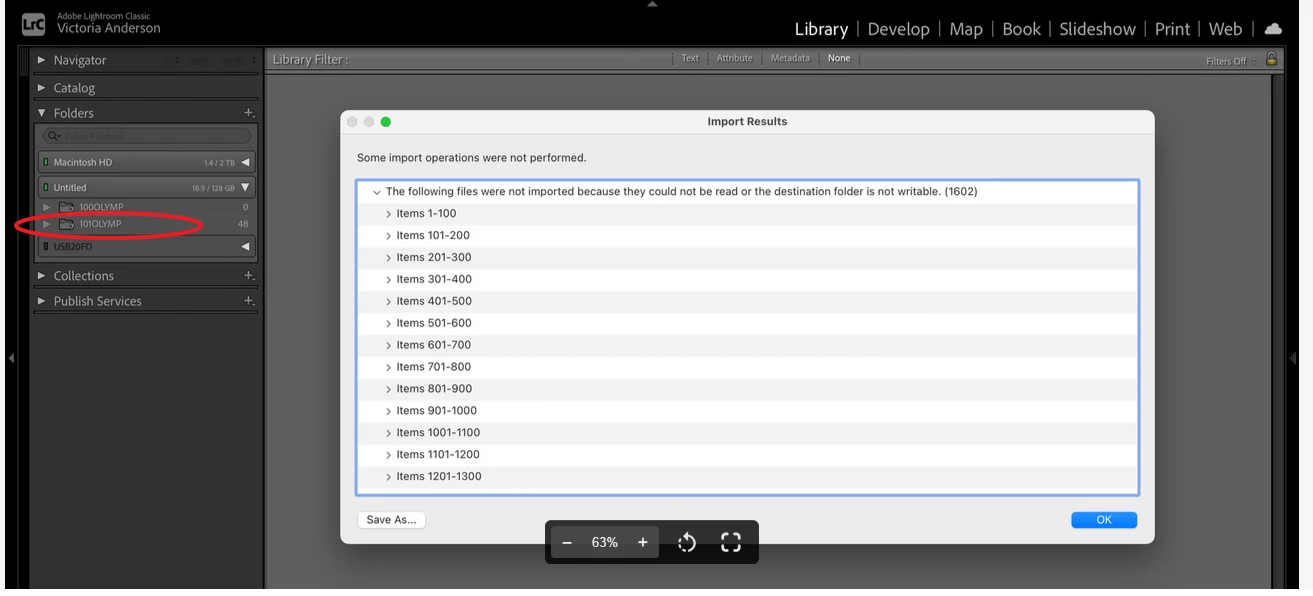1313x596 pixels.
Task: Select the 101OLYMP folder
Action: (x=146, y=224)
